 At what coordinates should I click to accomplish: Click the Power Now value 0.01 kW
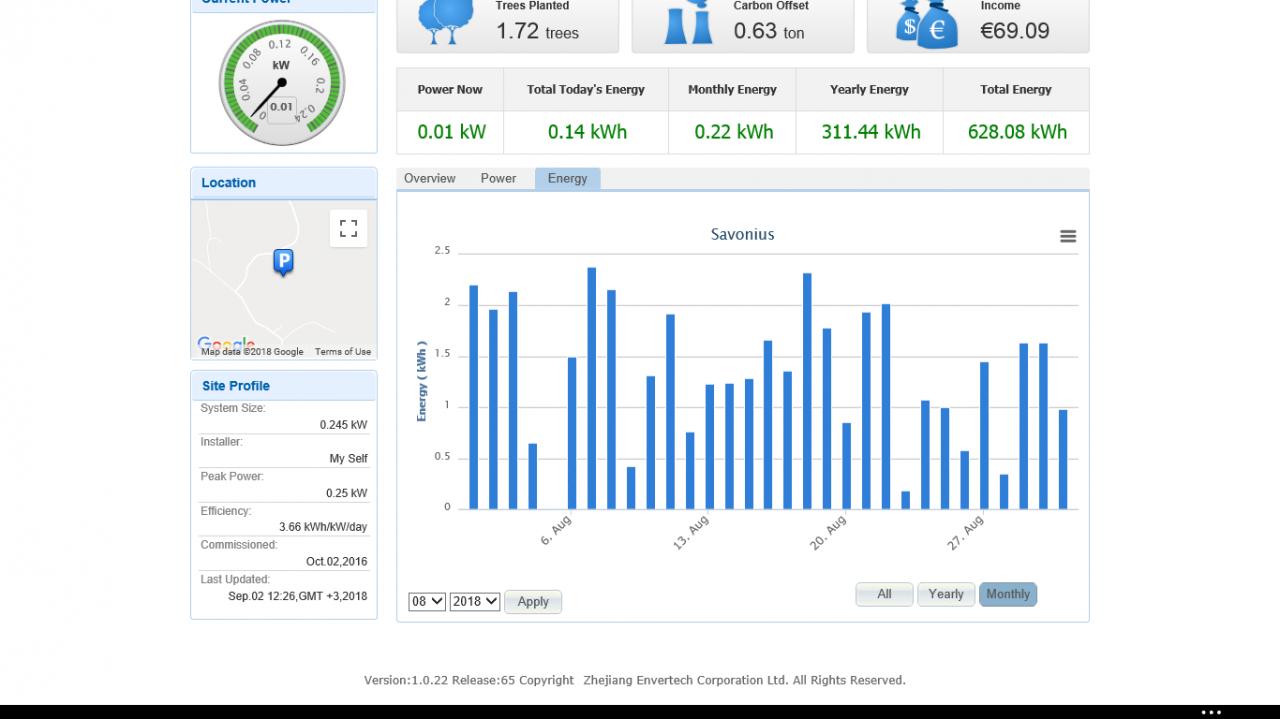point(452,132)
